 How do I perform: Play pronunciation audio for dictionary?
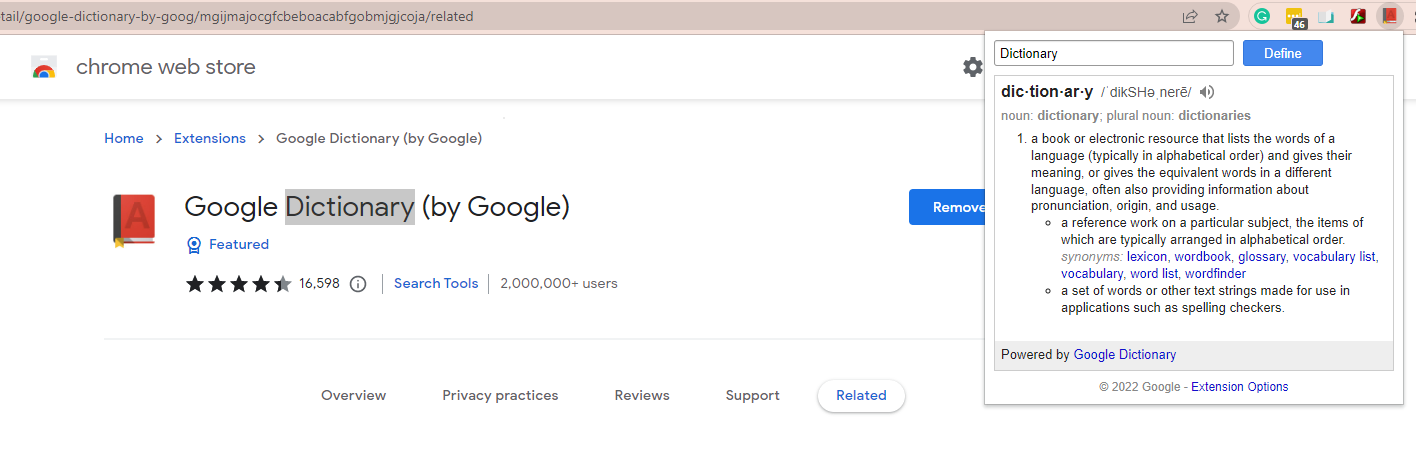point(1207,92)
